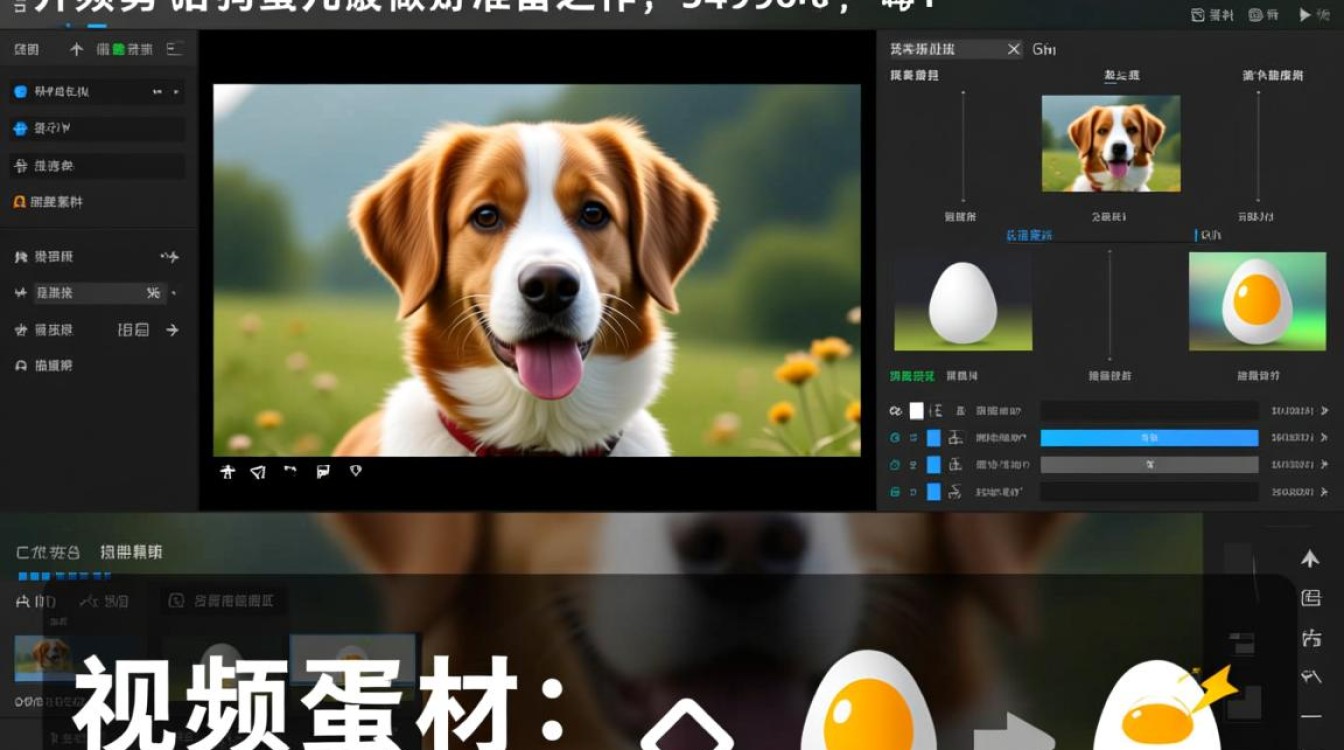1344x750 pixels.
Task: Click the green square icon in left panel header
Action: point(119,49)
